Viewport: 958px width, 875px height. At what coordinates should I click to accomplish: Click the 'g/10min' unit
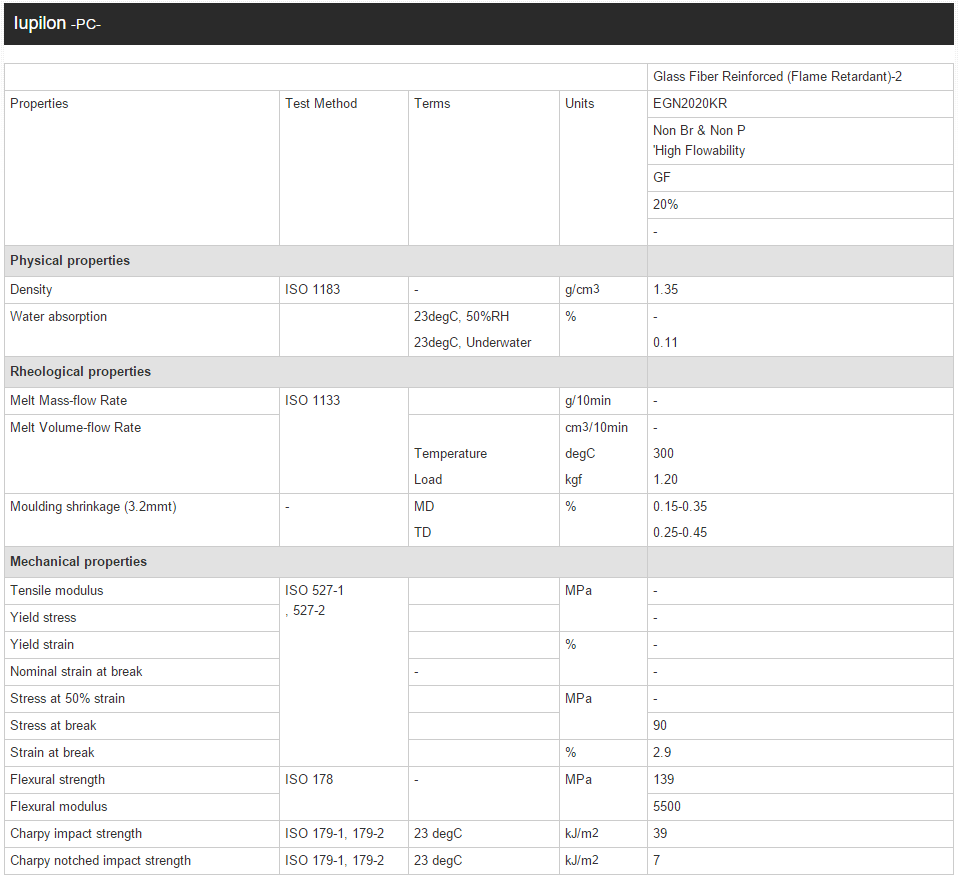[x=588, y=400]
